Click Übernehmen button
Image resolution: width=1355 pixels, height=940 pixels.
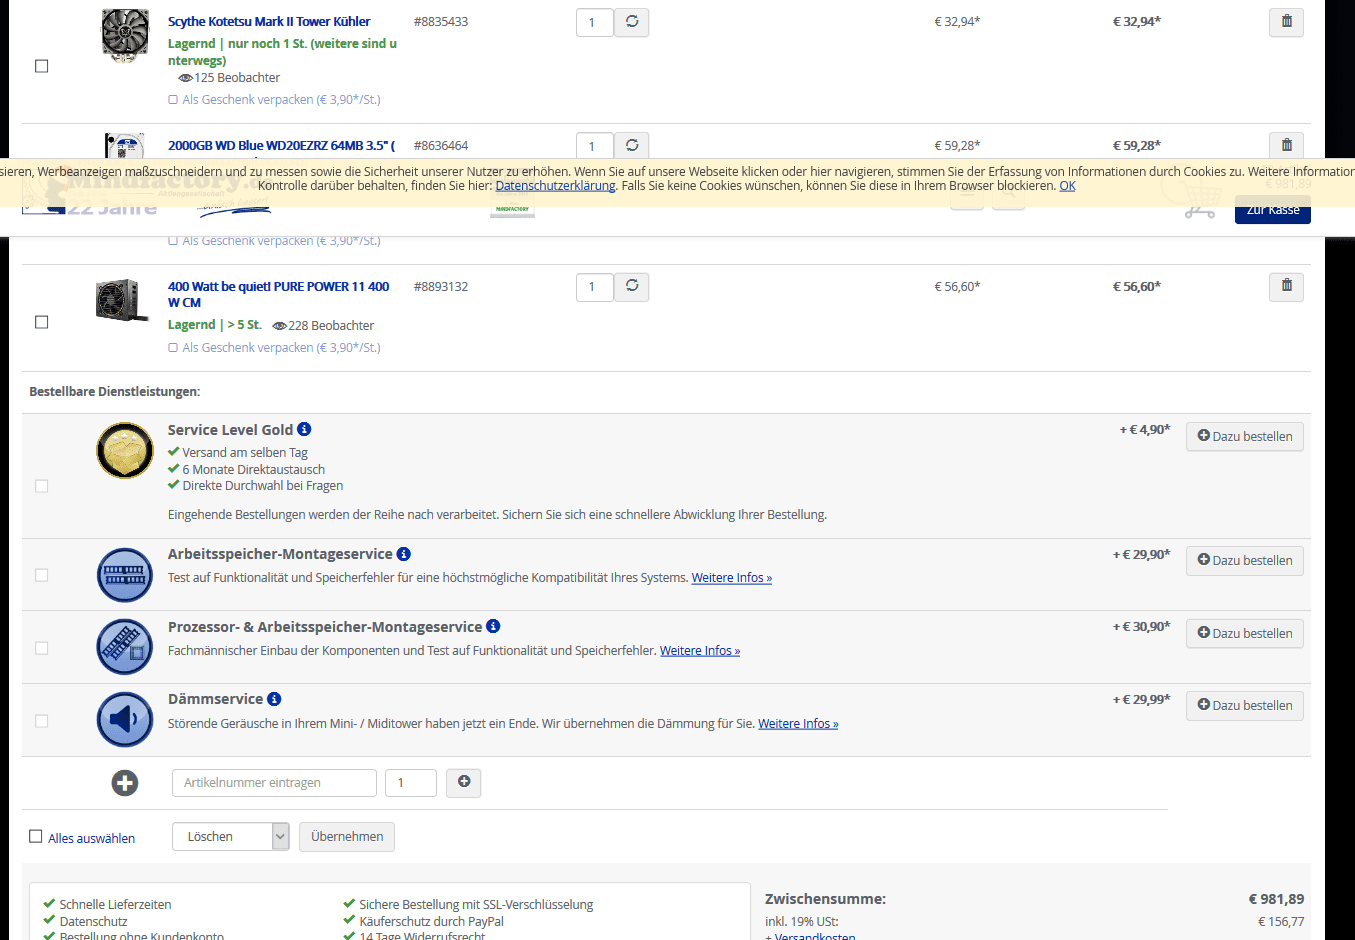point(347,837)
